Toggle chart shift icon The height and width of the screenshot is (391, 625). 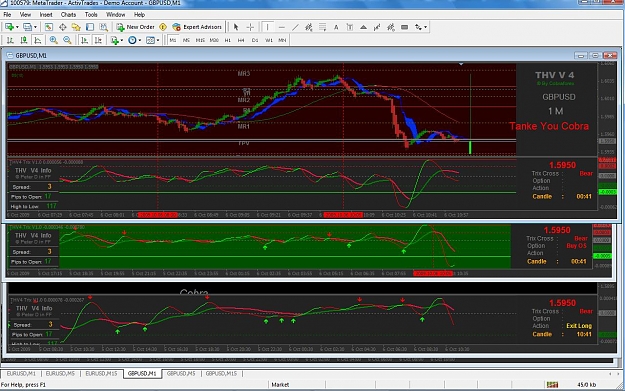98,40
